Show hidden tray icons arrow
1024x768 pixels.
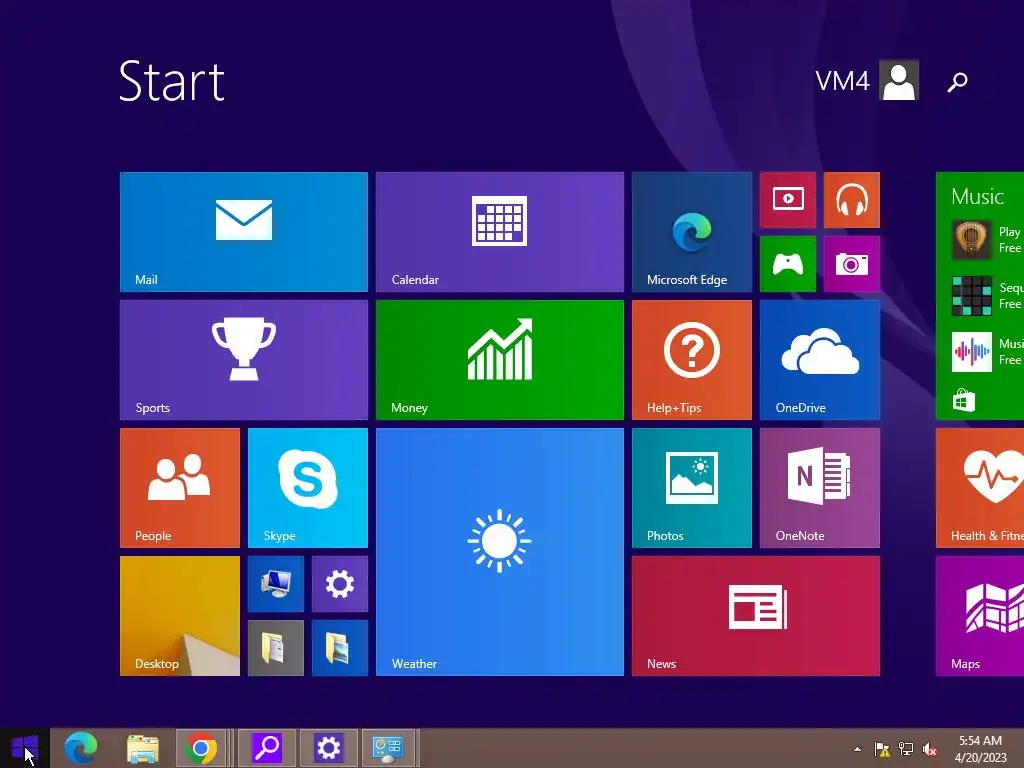(857, 749)
